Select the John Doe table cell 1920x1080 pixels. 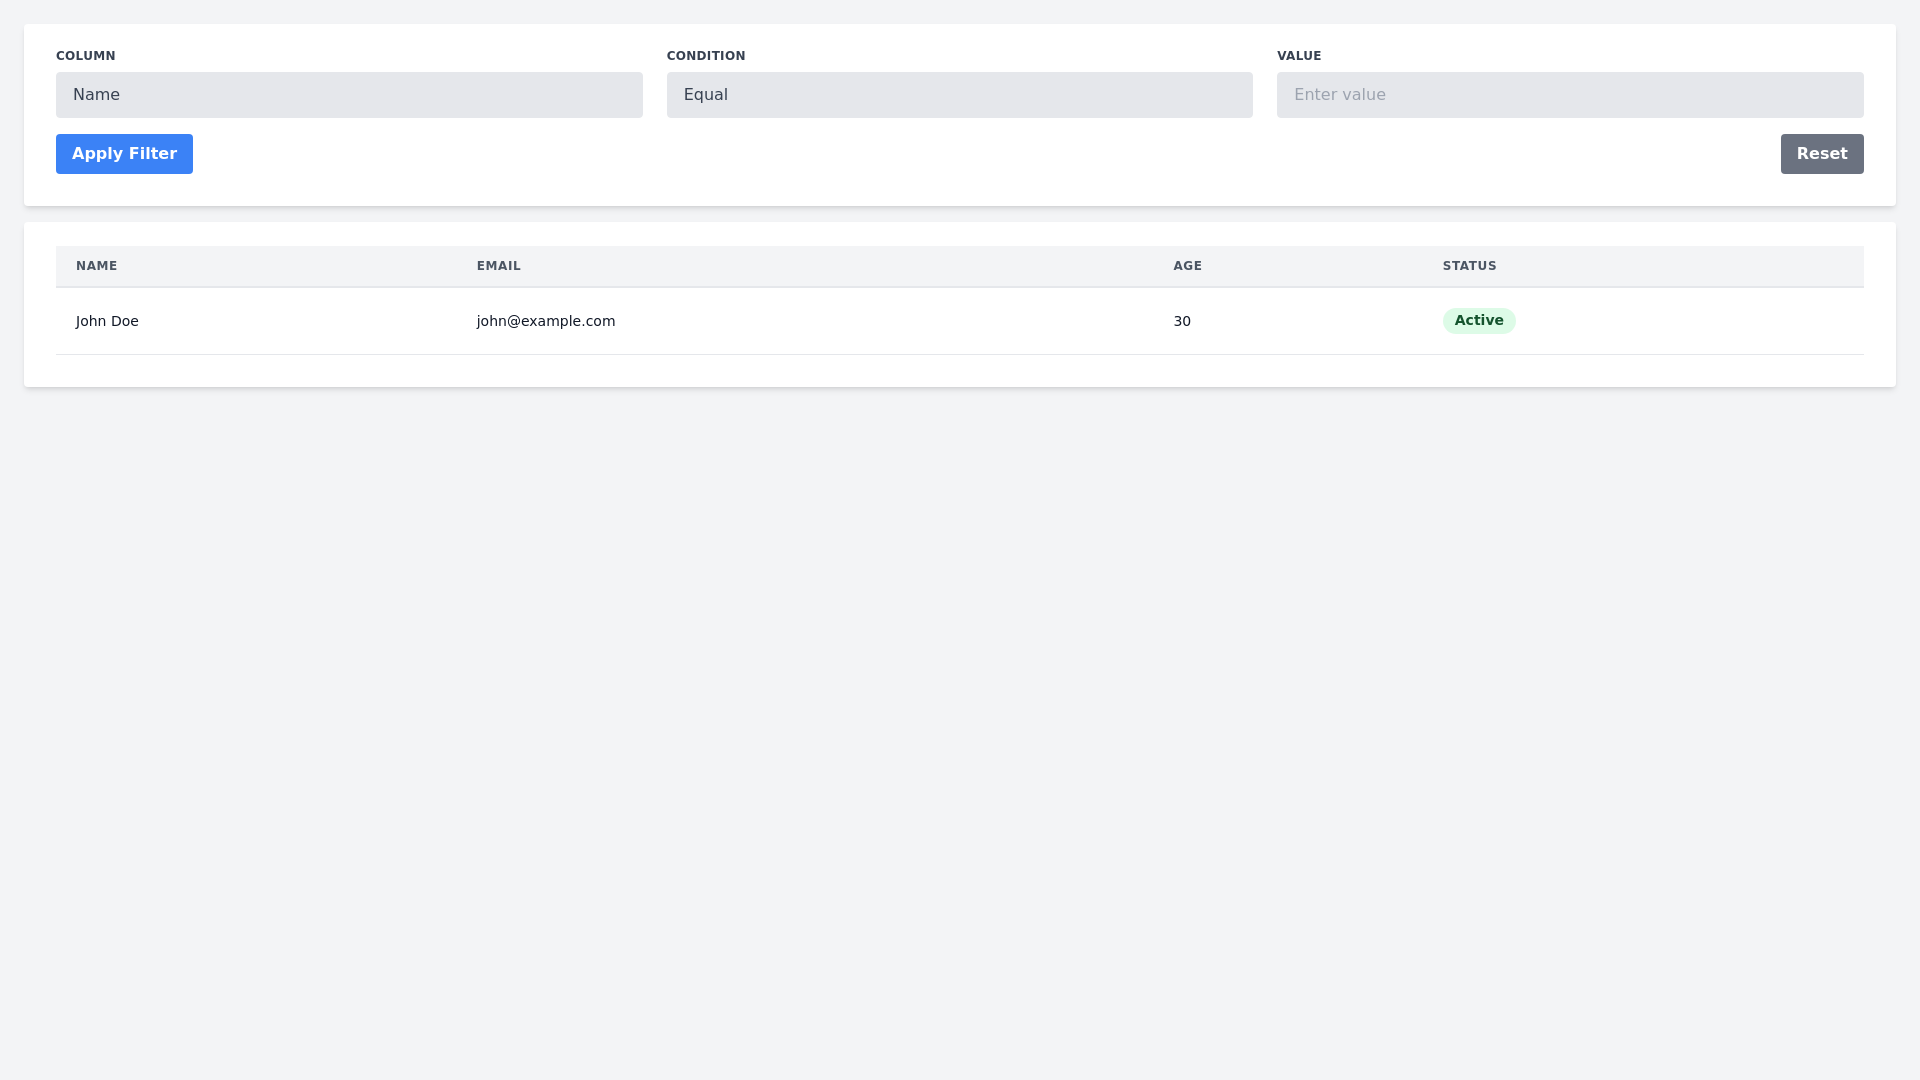click(x=107, y=321)
